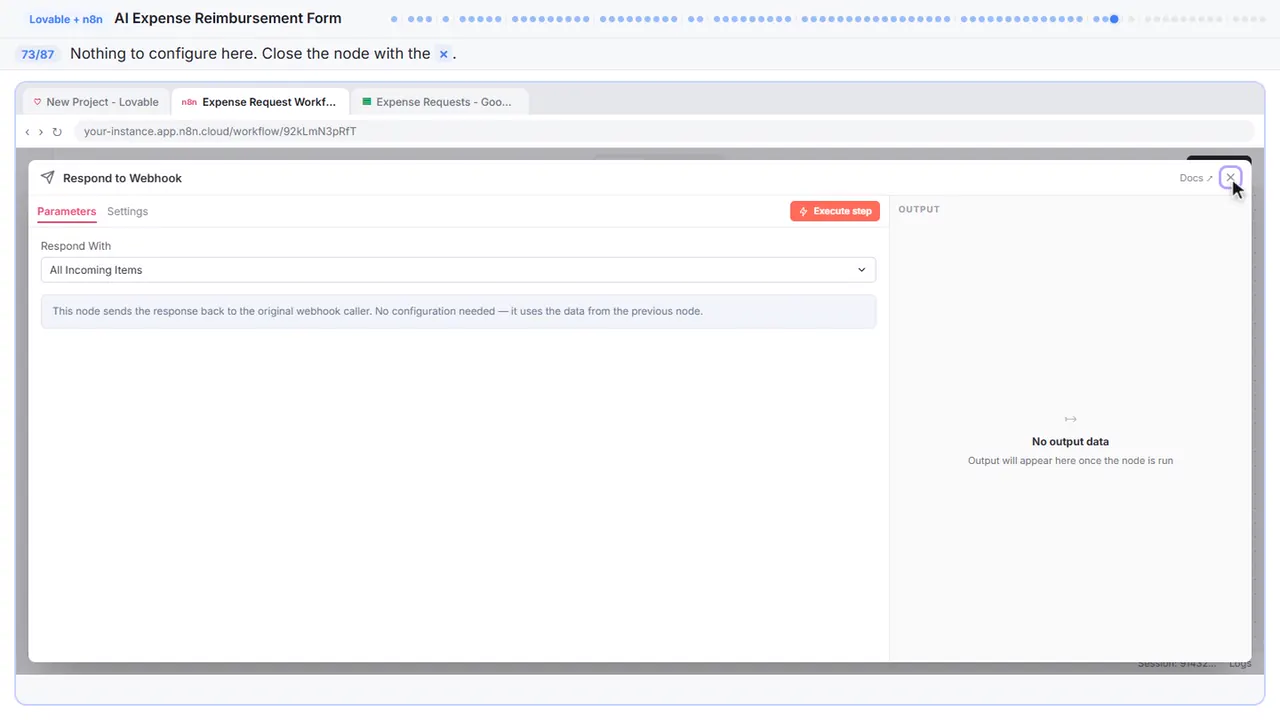Expand the All Incoming Items chevron arrow
This screenshot has height=720, width=1280.
[862, 270]
